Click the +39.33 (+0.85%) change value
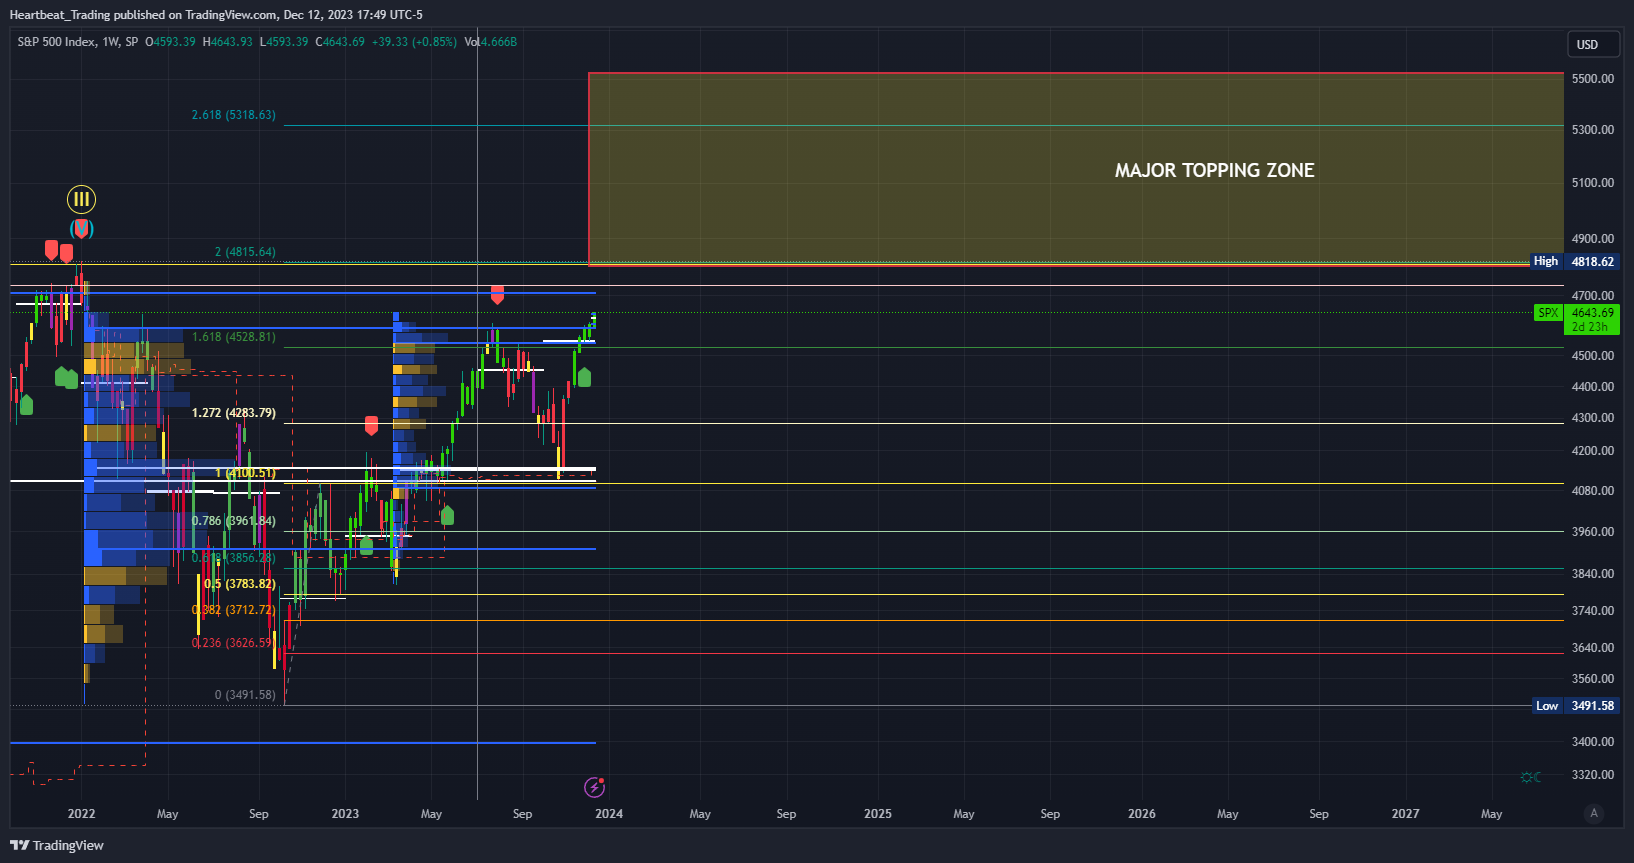The width and height of the screenshot is (1634, 863). pos(414,42)
